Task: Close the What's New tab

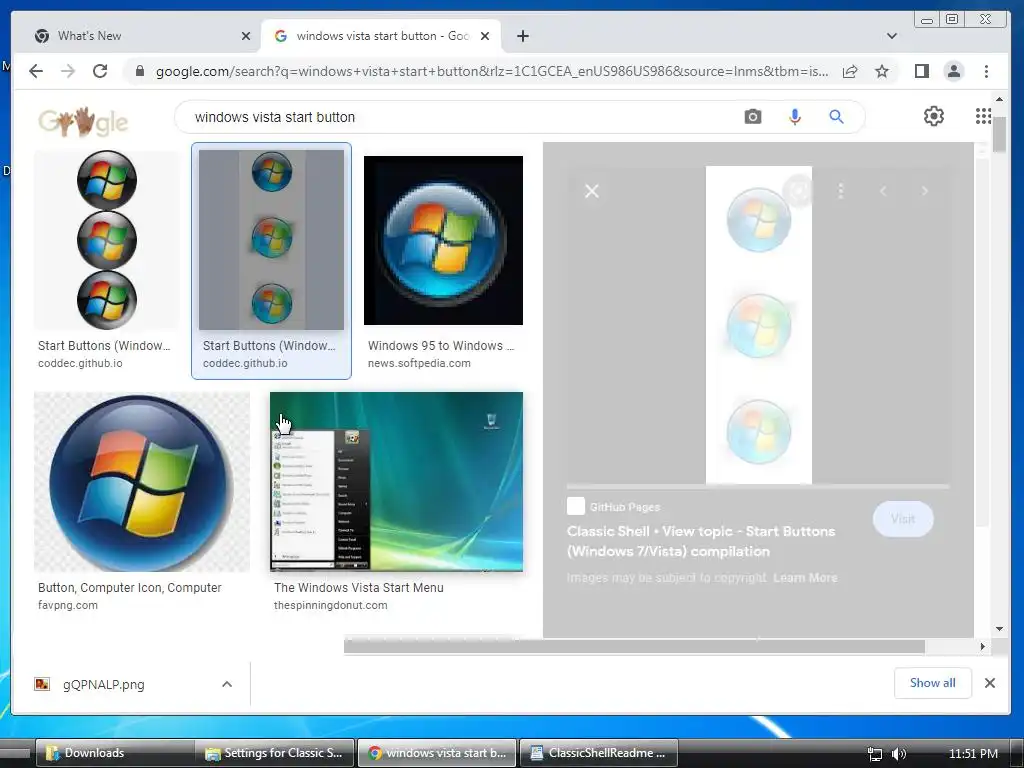Action: tap(246, 36)
